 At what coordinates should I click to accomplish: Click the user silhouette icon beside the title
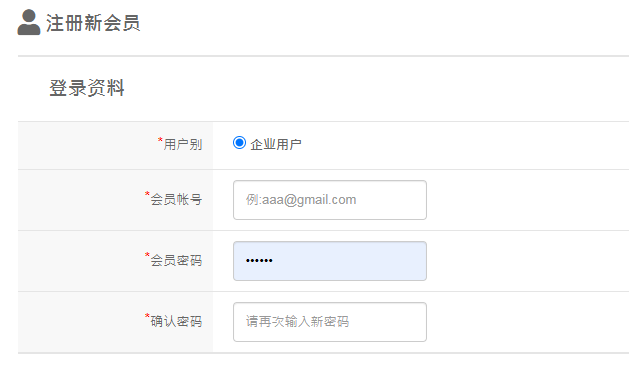click(29, 22)
